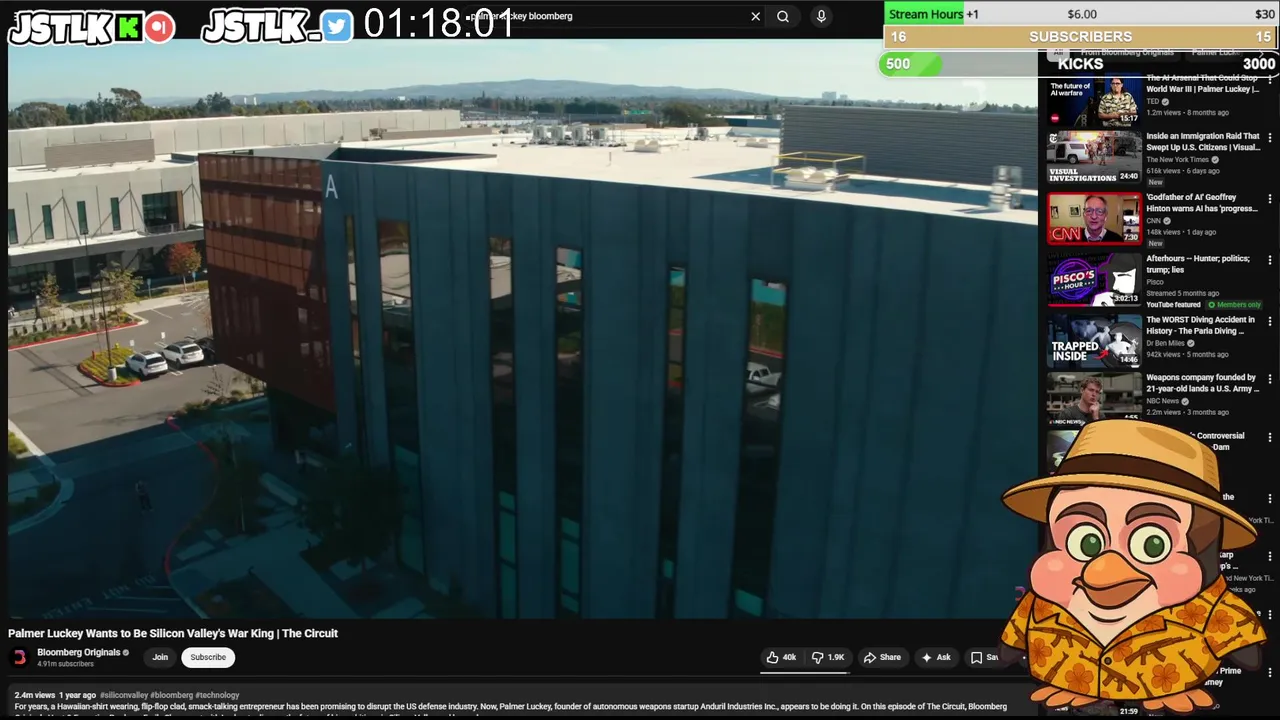Image resolution: width=1280 pixels, height=720 pixels.
Task: Clear the search box with the X icon
Action: coord(756,16)
